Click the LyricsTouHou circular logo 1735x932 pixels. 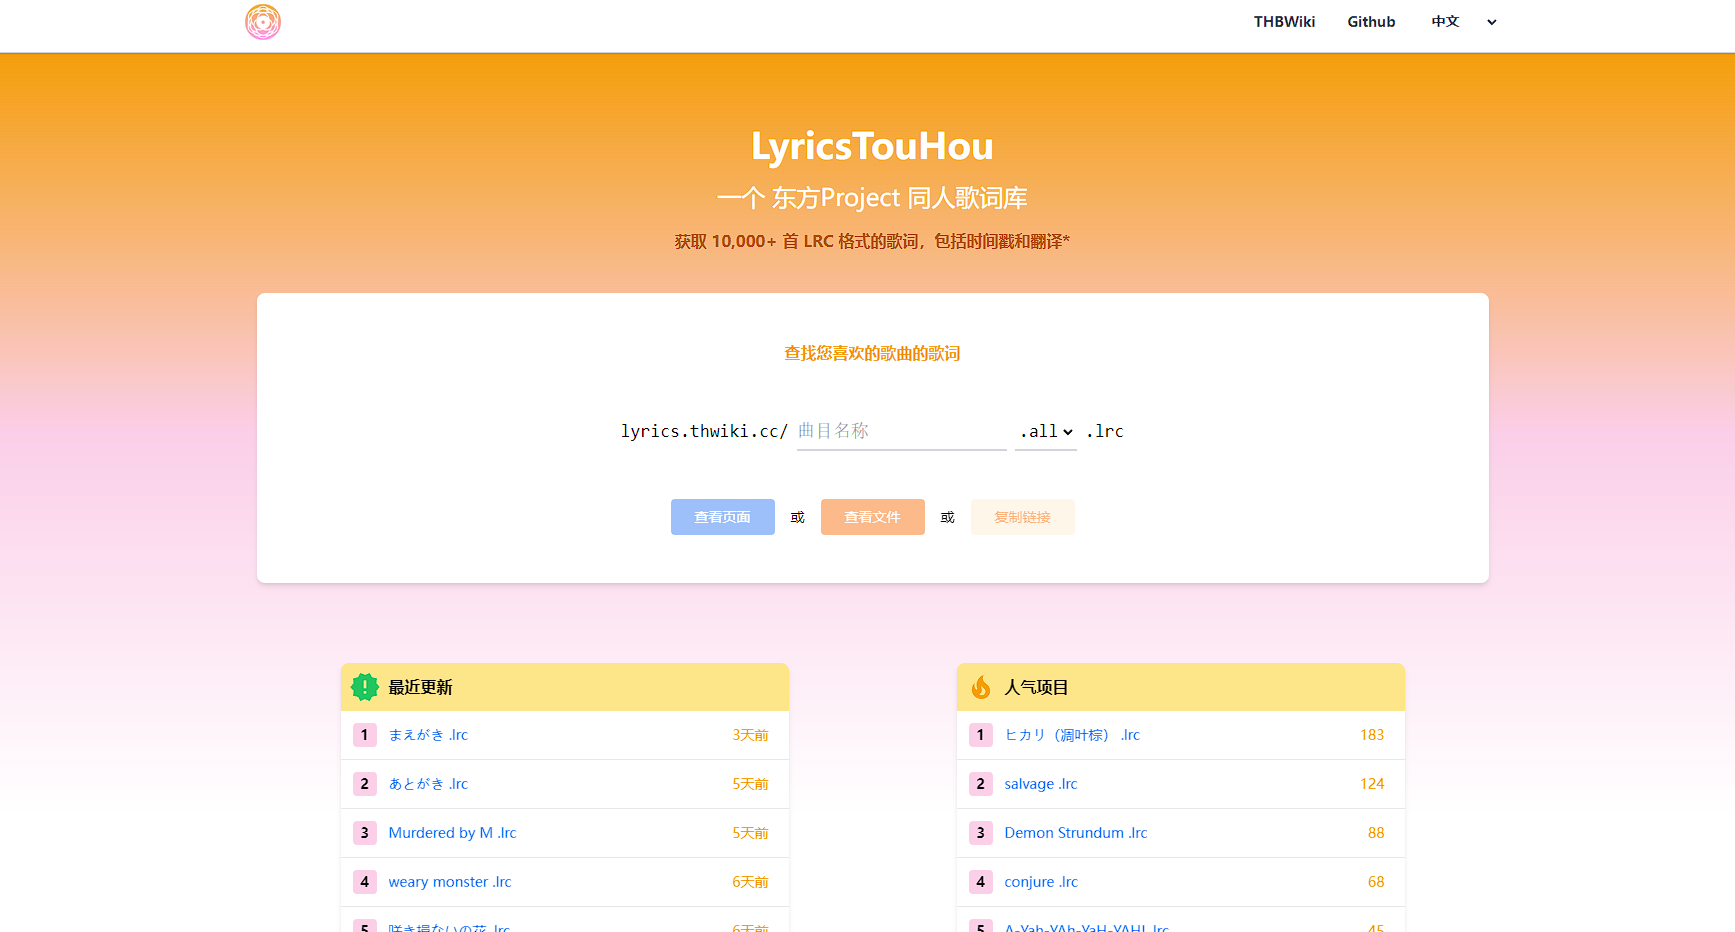263,22
